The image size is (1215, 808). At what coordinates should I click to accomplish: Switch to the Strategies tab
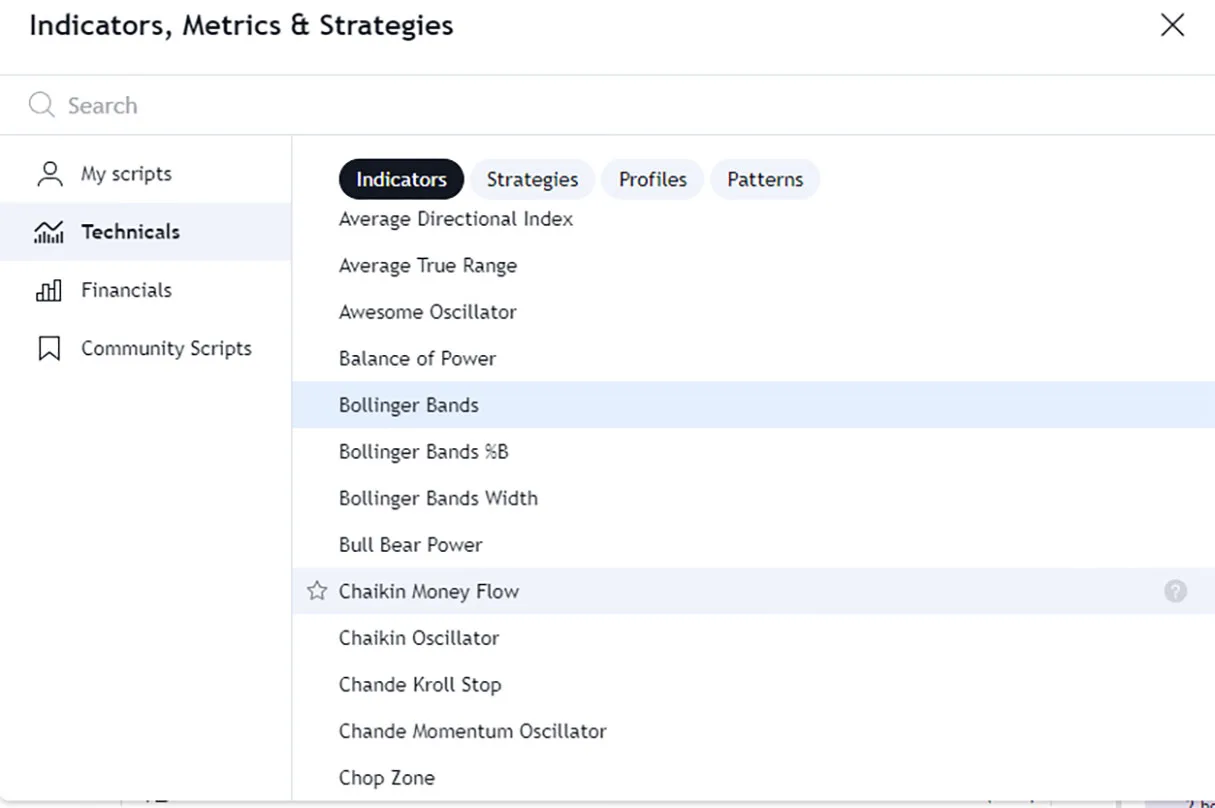click(532, 180)
